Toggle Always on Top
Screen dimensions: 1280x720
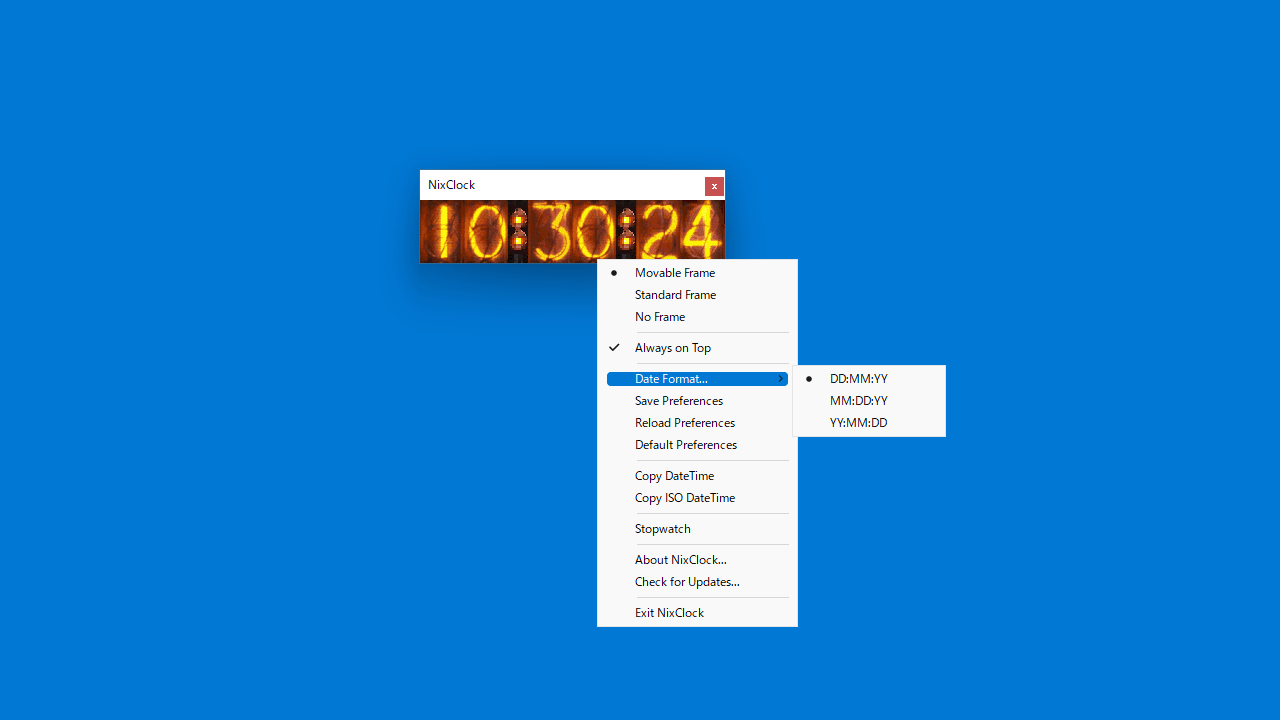tap(697, 348)
